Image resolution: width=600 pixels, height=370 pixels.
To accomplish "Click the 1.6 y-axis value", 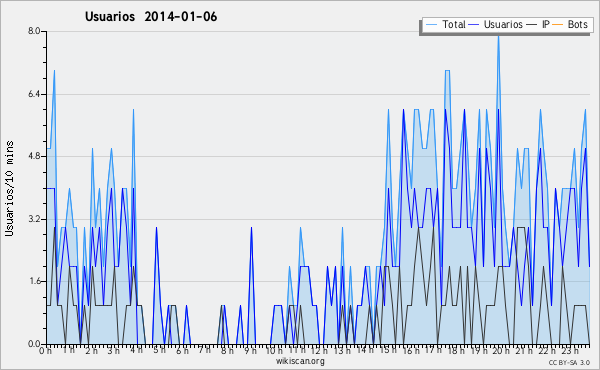I will point(34,281).
